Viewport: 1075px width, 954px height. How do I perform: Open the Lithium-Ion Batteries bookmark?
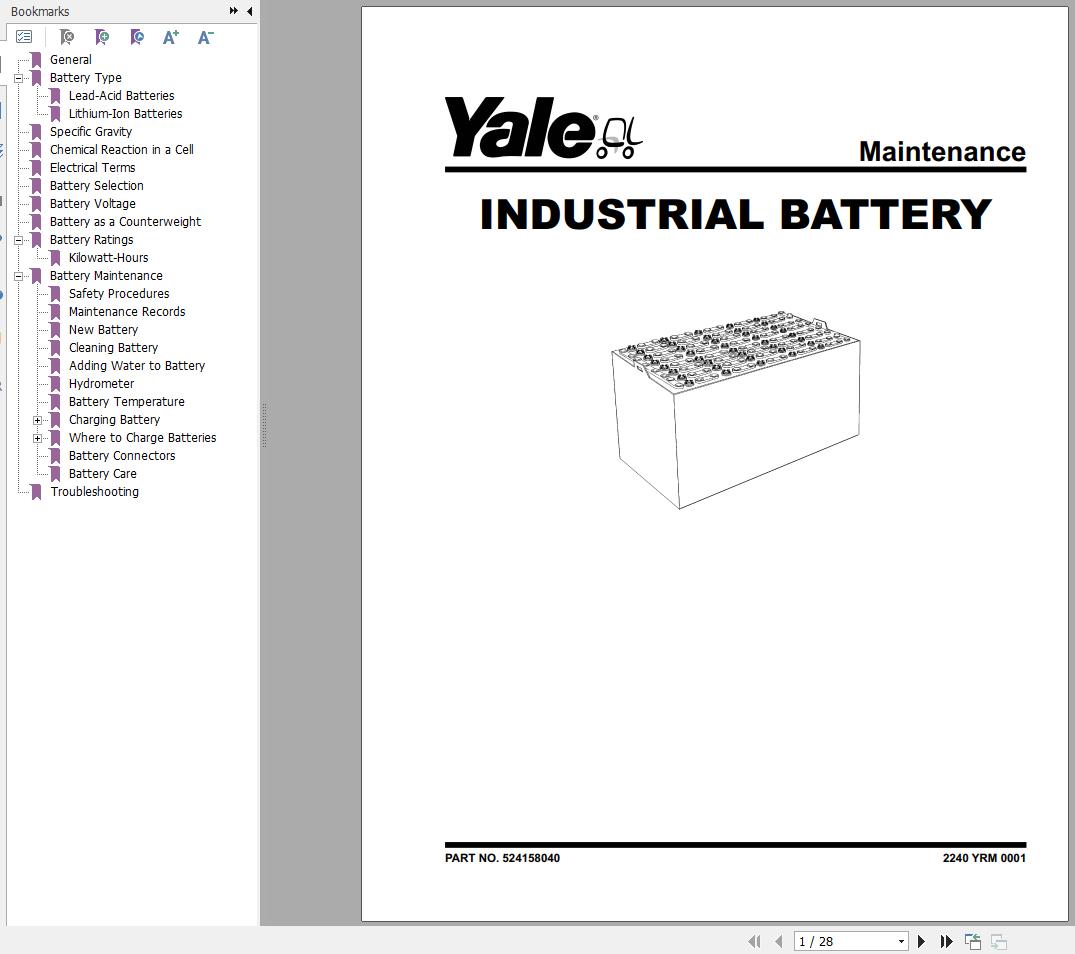[125, 114]
